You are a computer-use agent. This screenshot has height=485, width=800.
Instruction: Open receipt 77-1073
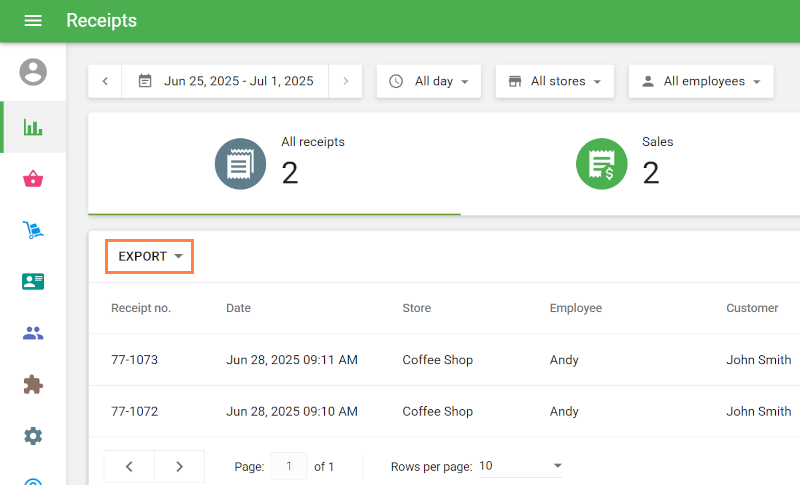click(135, 360)
